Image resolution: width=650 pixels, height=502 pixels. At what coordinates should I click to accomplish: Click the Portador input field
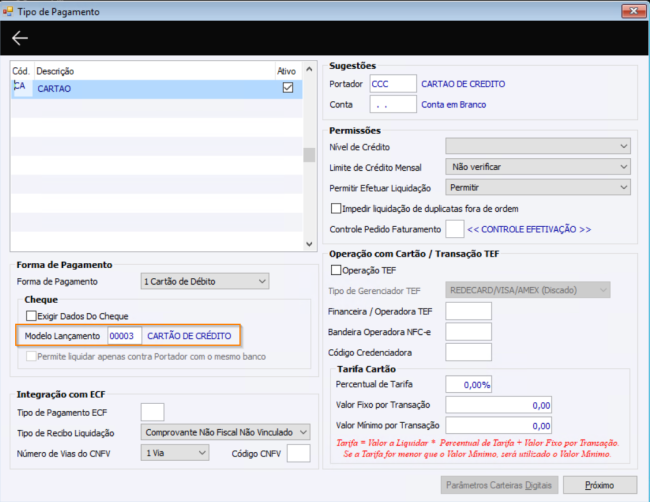coord(393,84)
